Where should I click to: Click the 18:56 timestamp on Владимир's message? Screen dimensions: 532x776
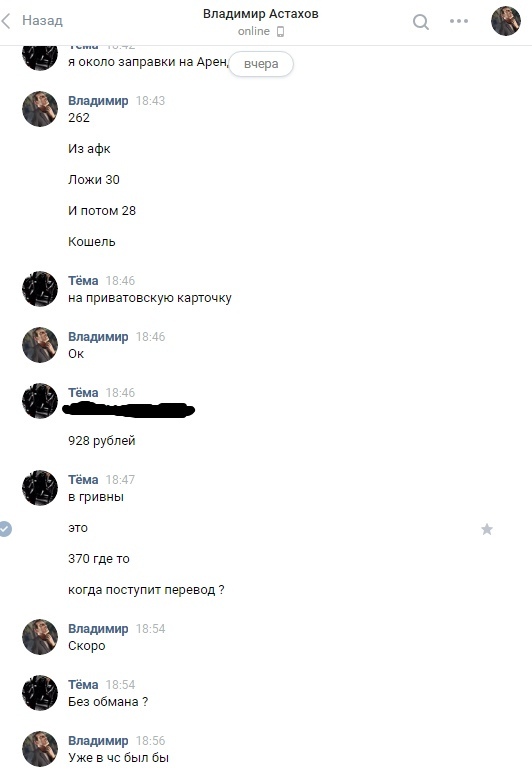150,741
